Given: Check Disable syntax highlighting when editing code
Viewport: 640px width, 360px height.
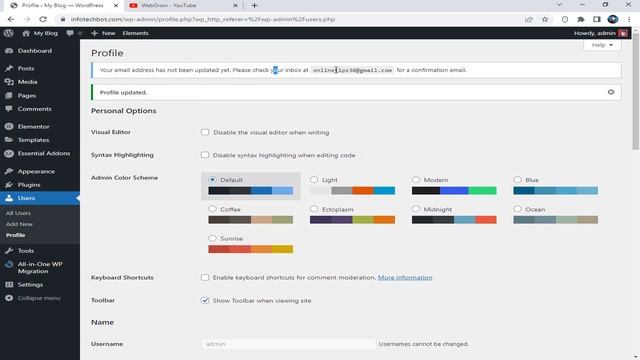Looking at the screenshot, I should point(205,155).
